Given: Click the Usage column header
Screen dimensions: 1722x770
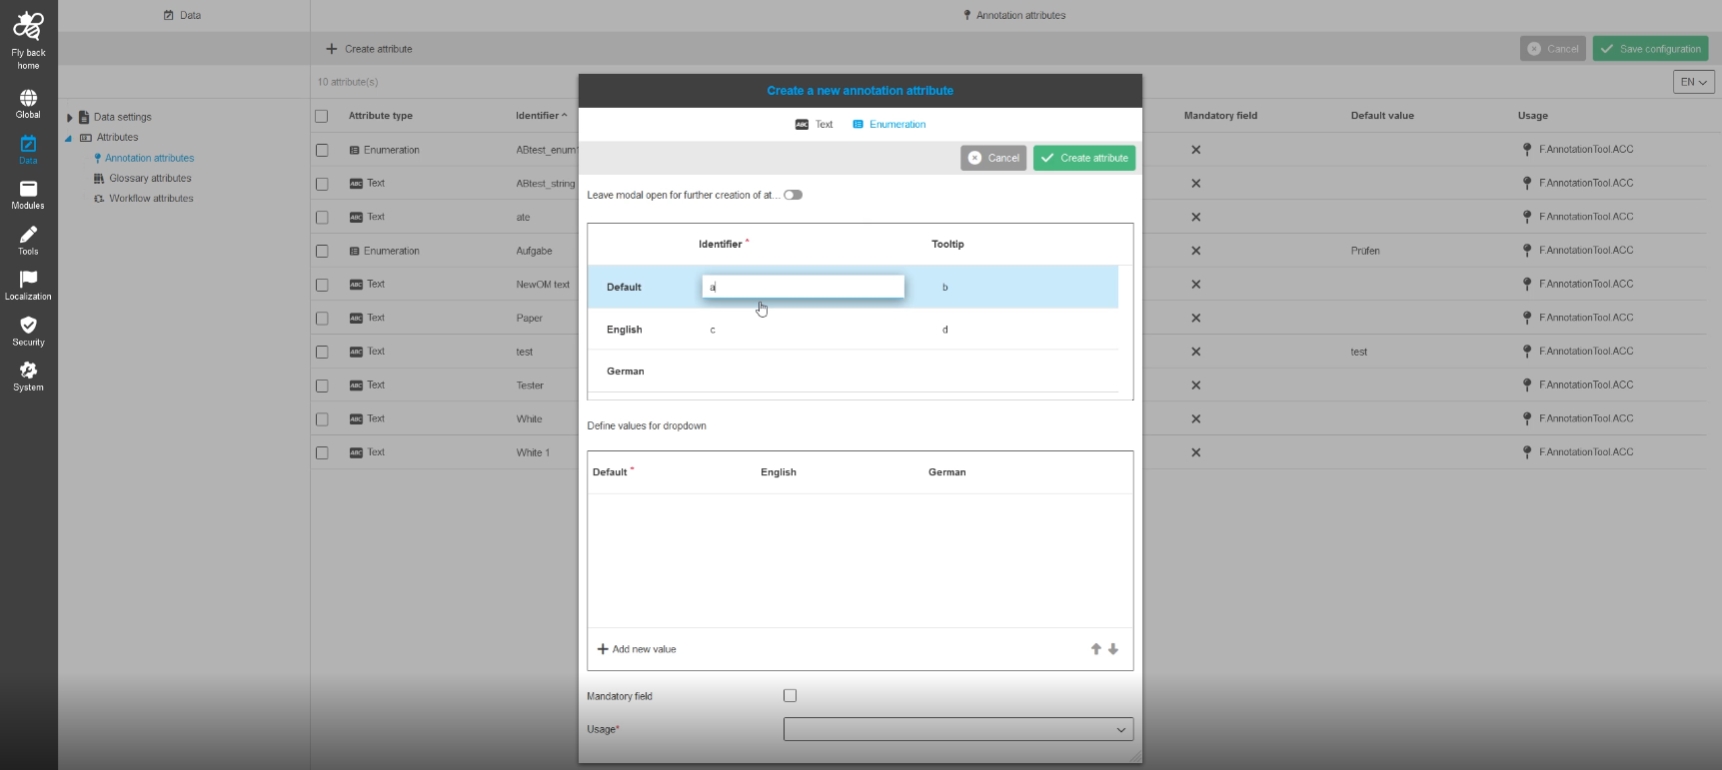Looking at the screenshot, I should 1532,116.
